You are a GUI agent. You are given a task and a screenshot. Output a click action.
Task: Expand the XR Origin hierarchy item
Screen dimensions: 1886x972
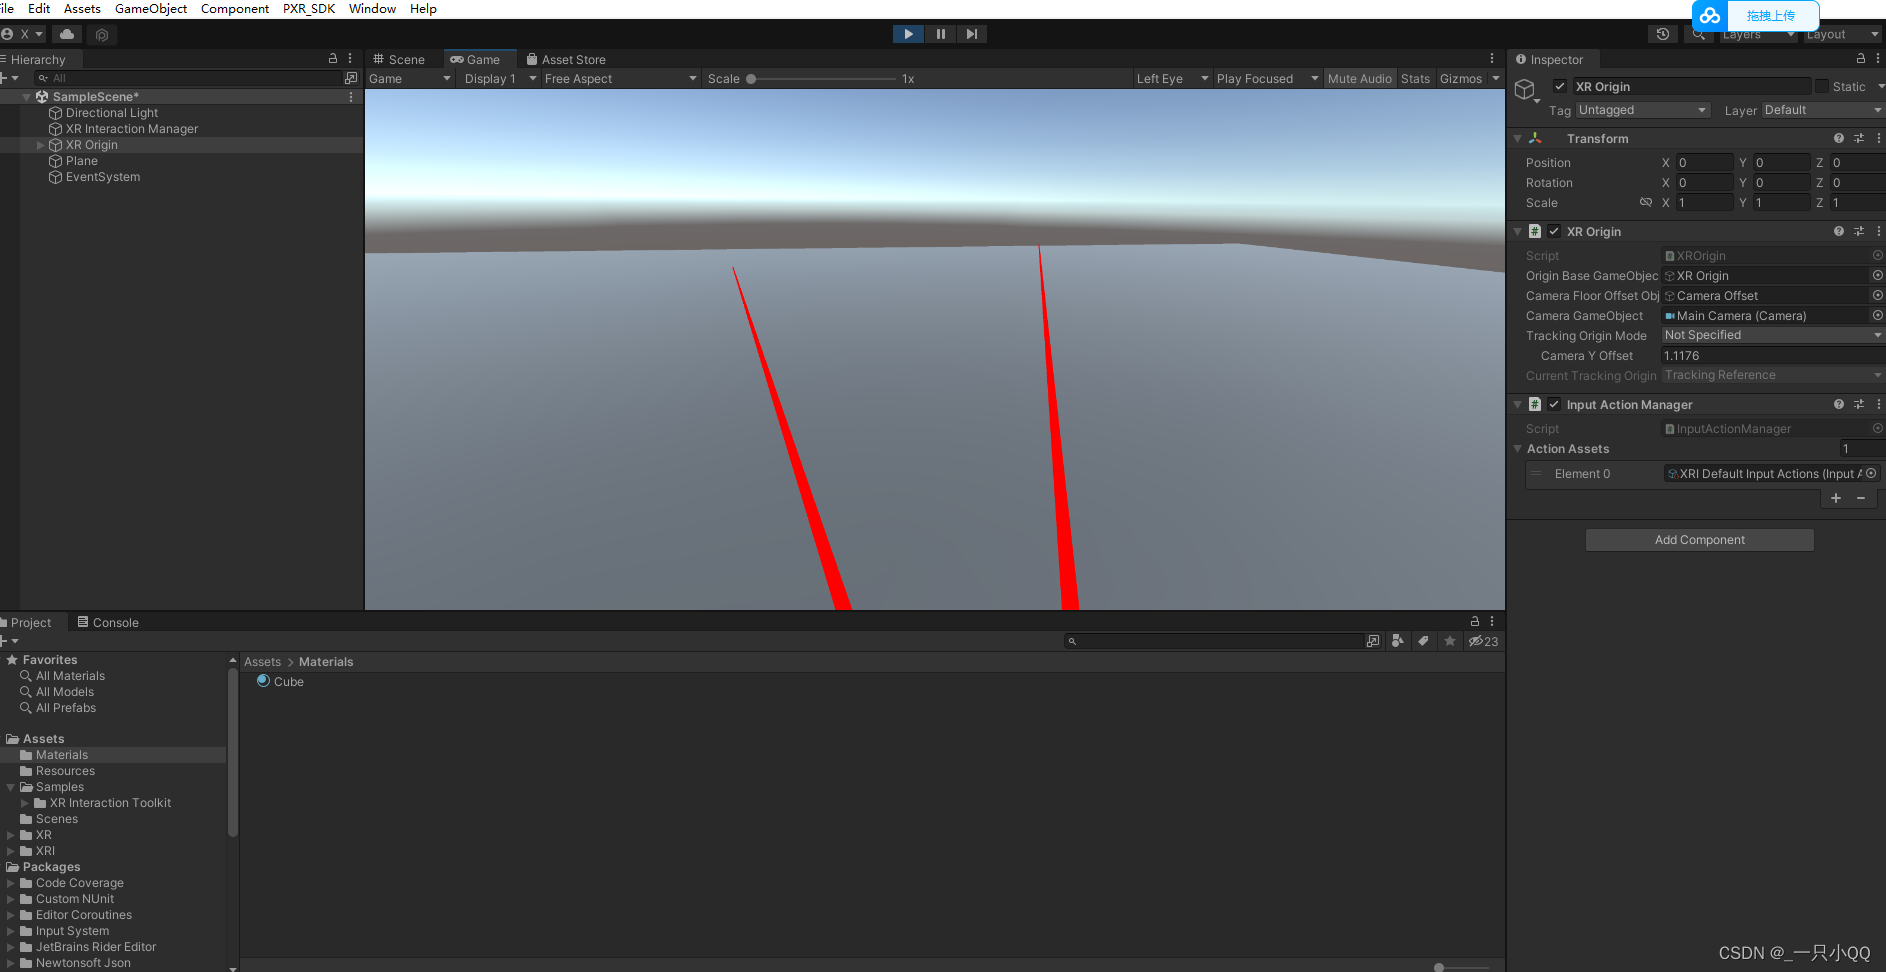click(x=41, y=145)
